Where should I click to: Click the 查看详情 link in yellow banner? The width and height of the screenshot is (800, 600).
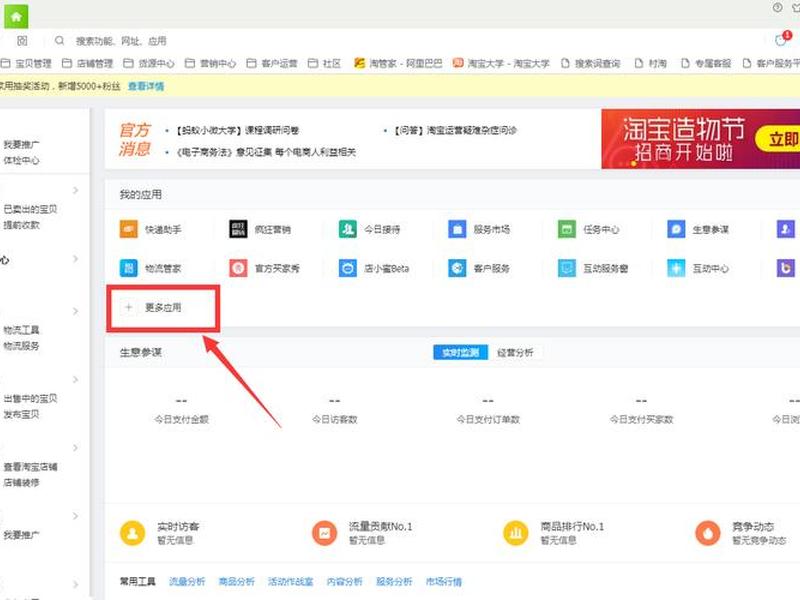146,86
